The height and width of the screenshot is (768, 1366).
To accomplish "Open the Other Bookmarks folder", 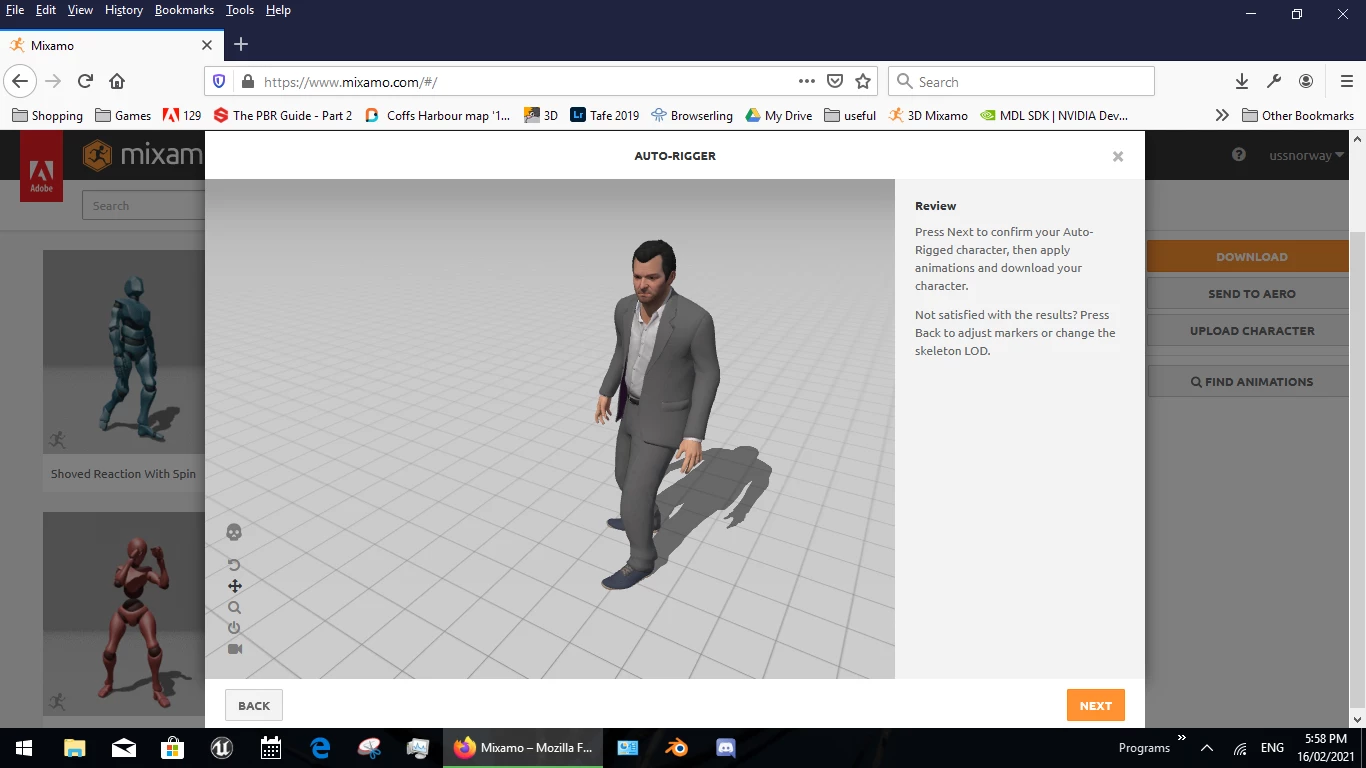I will (1297, 116).
